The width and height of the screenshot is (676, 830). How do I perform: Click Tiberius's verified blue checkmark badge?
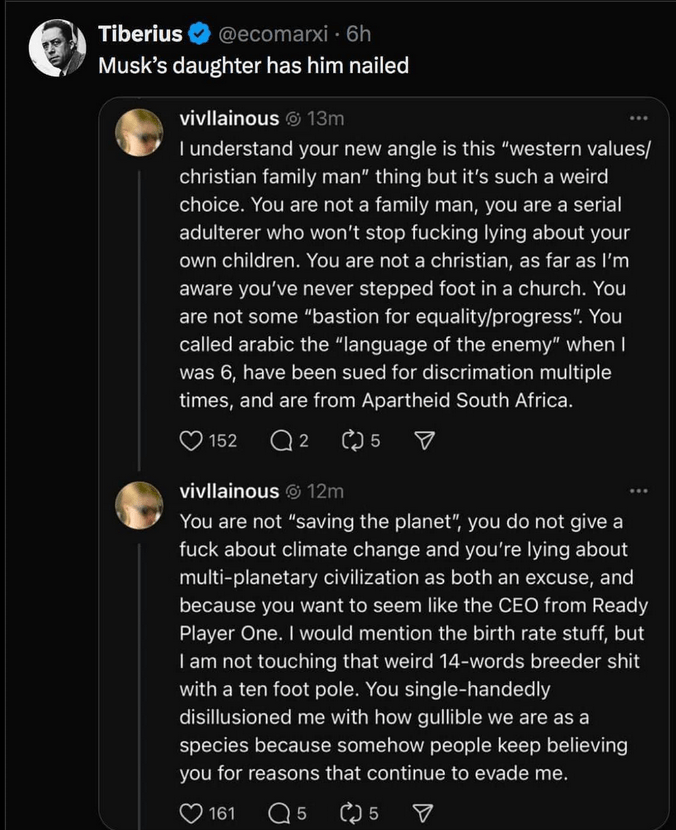(199, 35)
